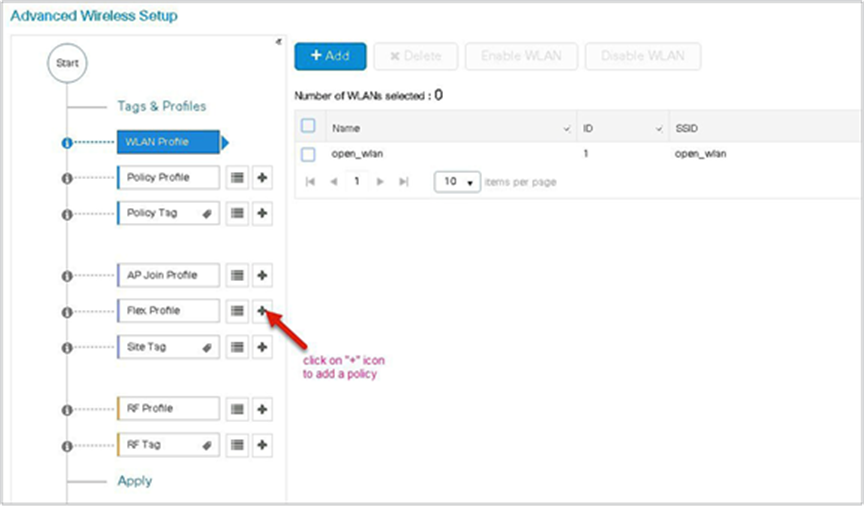This screenshot has width=864, height=506.
Task: Go to previous page of WLAN table
Action: (x=333, y=182)
